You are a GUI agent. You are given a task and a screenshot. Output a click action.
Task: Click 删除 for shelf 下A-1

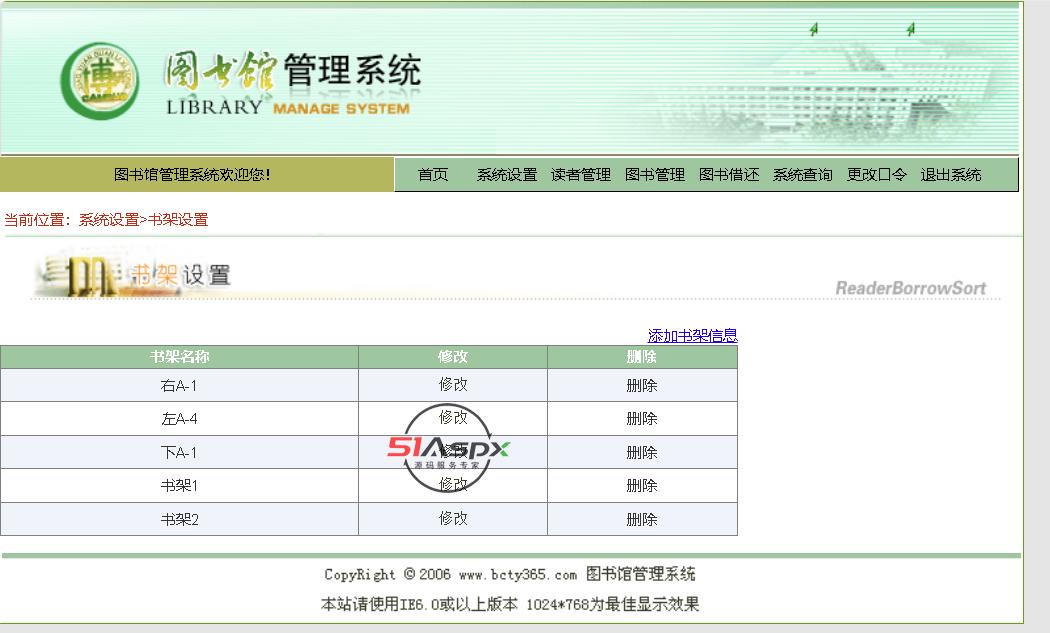point(642,452)
